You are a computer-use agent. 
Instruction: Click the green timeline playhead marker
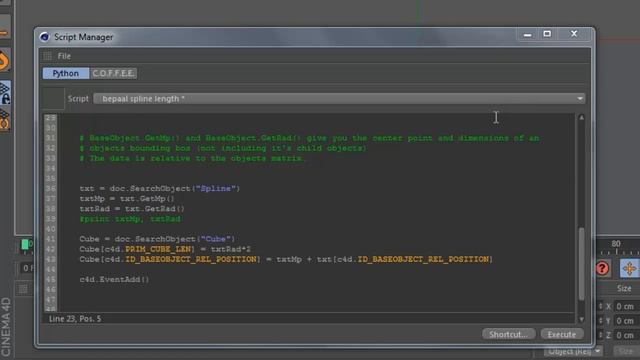coord(25,244)
